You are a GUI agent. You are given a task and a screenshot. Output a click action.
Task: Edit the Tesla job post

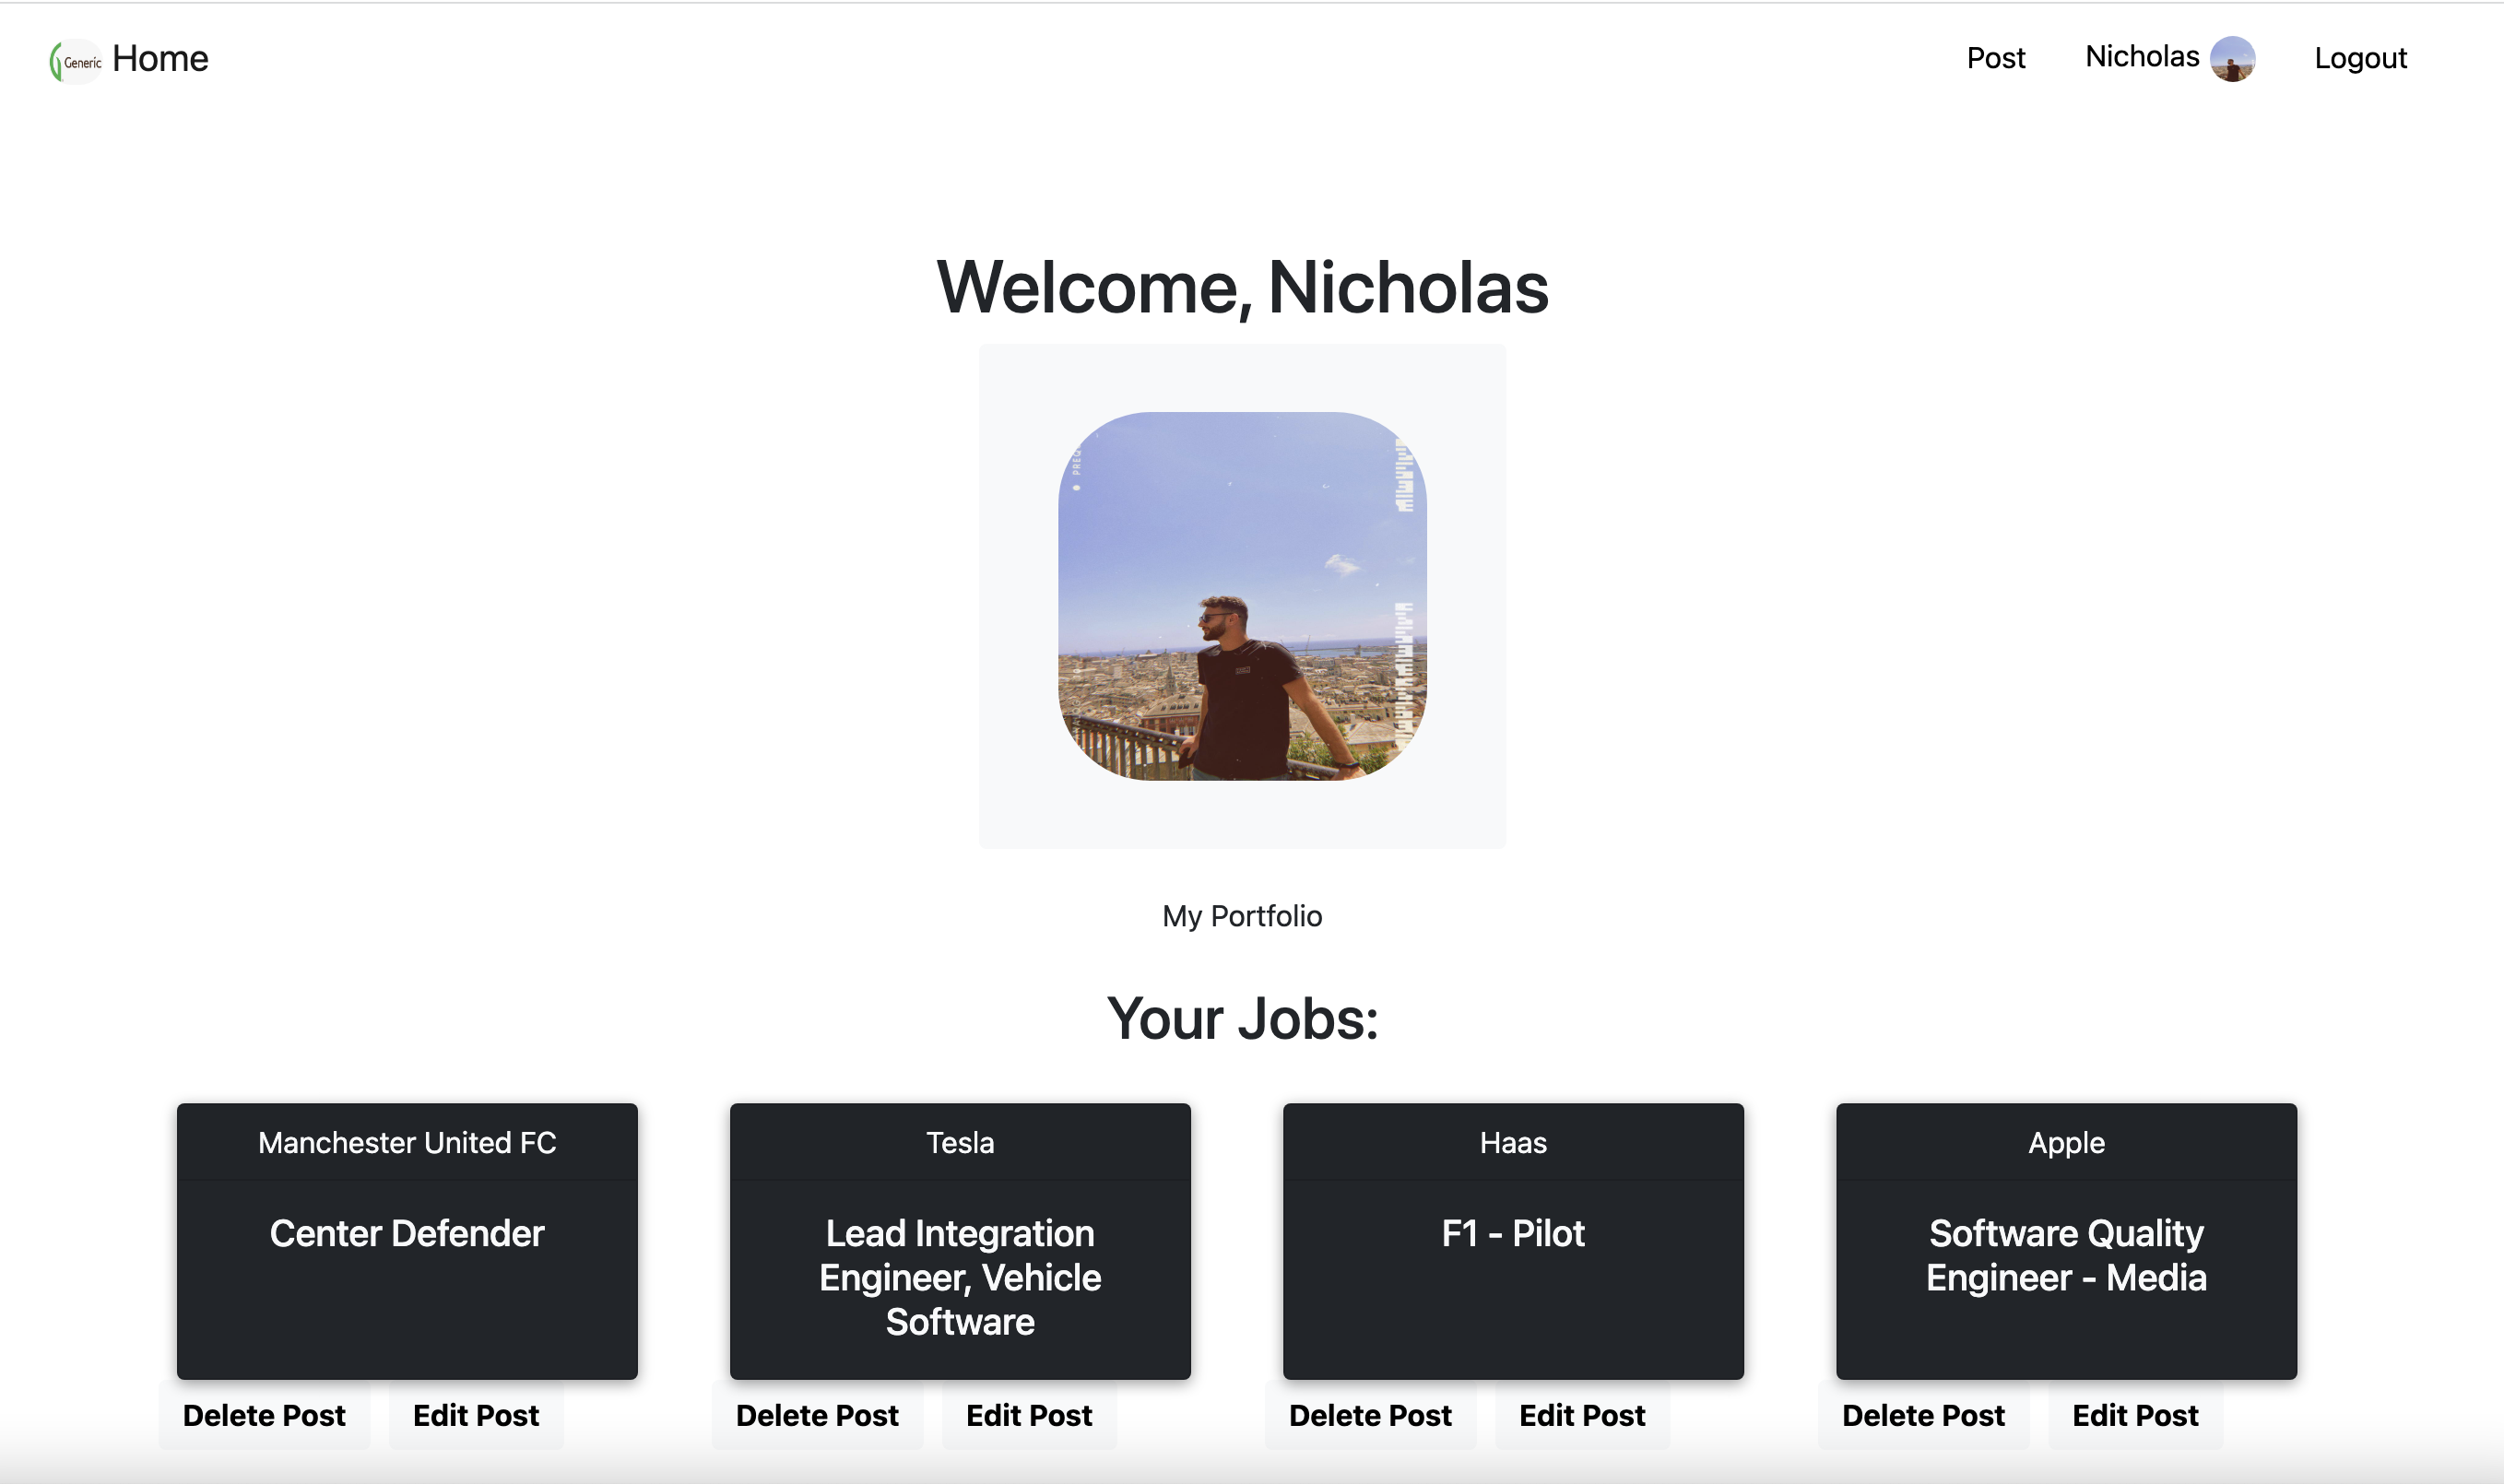1029,1416
